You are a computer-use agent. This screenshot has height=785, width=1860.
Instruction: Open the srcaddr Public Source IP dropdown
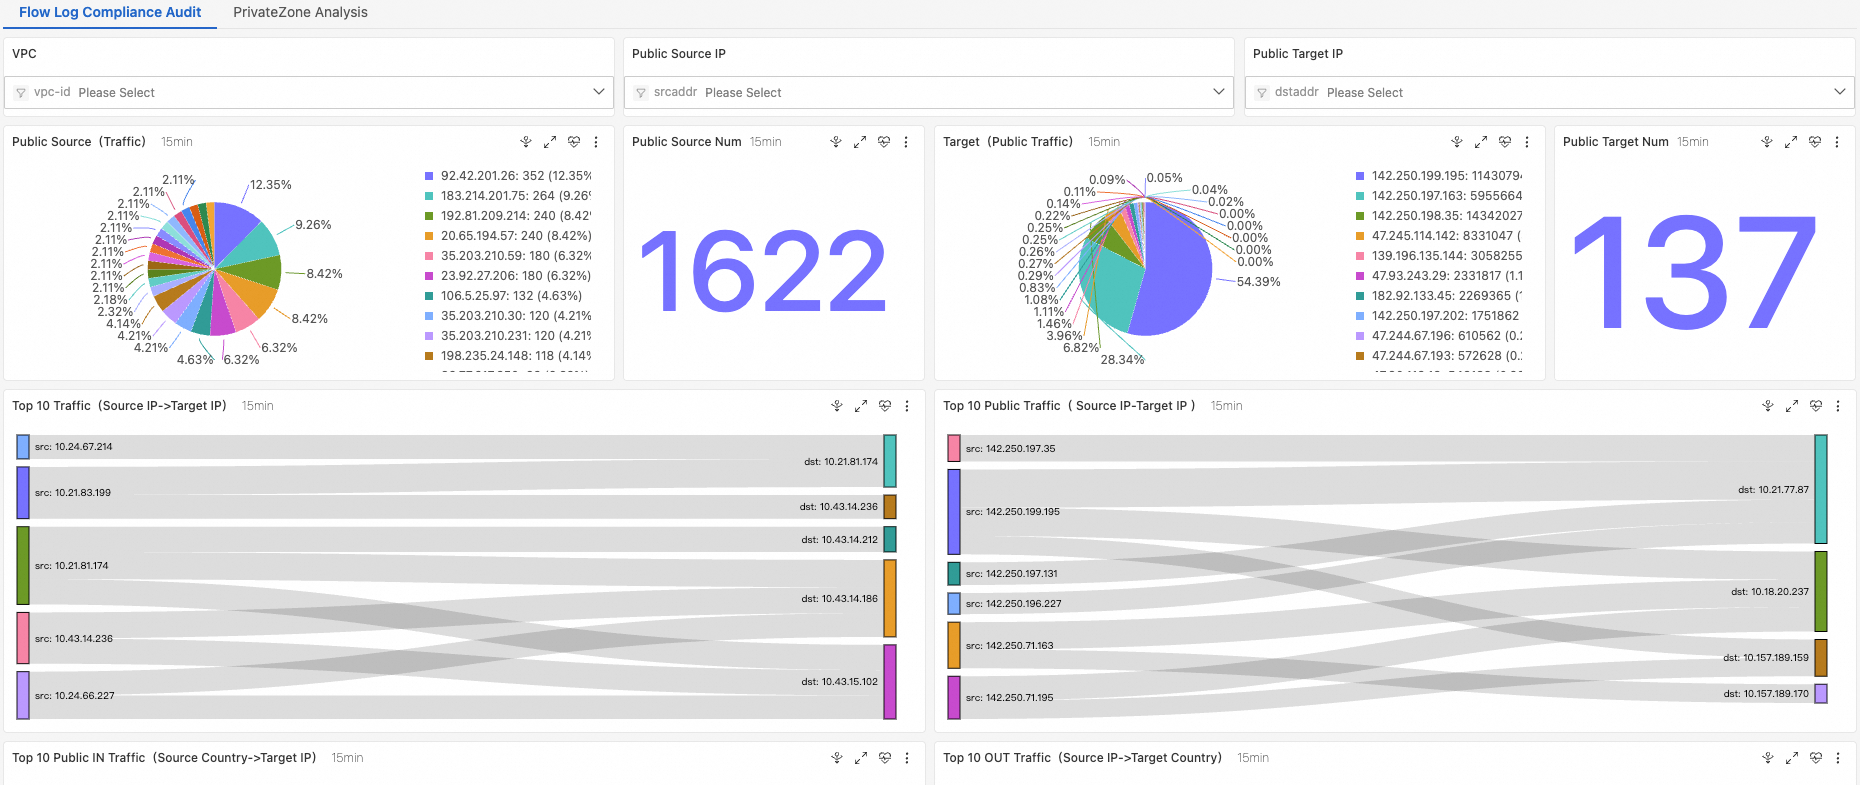(x=929, y=92)
